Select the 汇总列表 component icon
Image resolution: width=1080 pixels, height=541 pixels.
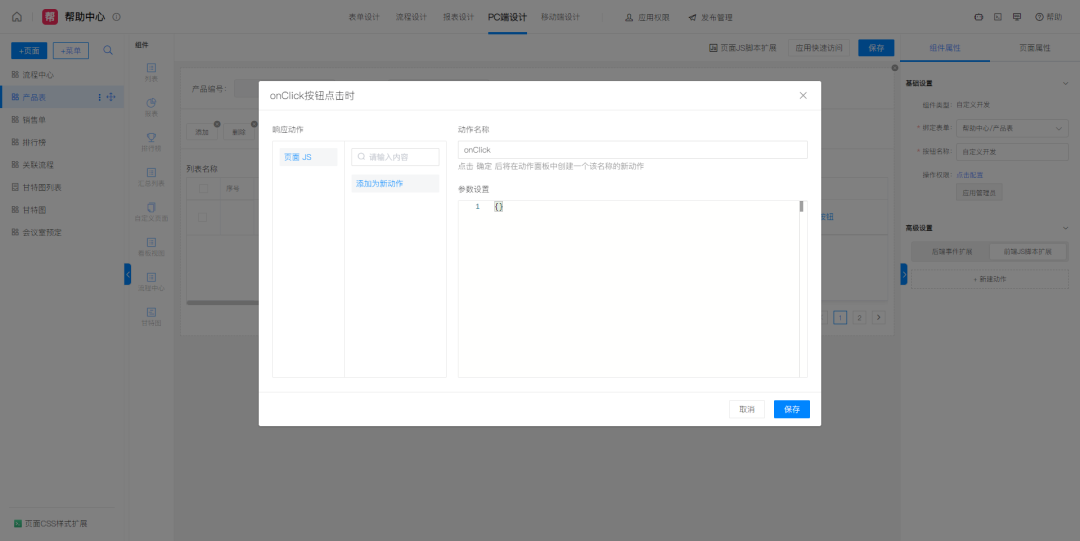click(x=152, y=172)
